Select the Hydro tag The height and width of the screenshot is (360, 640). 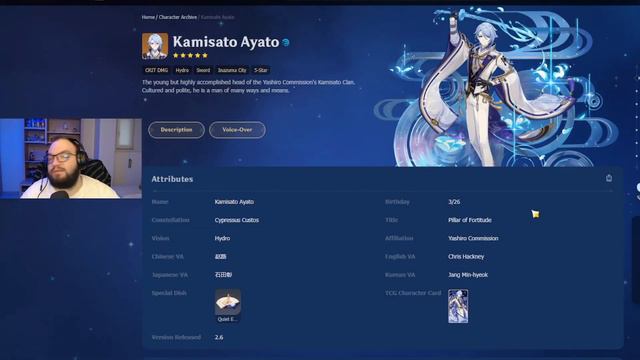coord(182,70)
